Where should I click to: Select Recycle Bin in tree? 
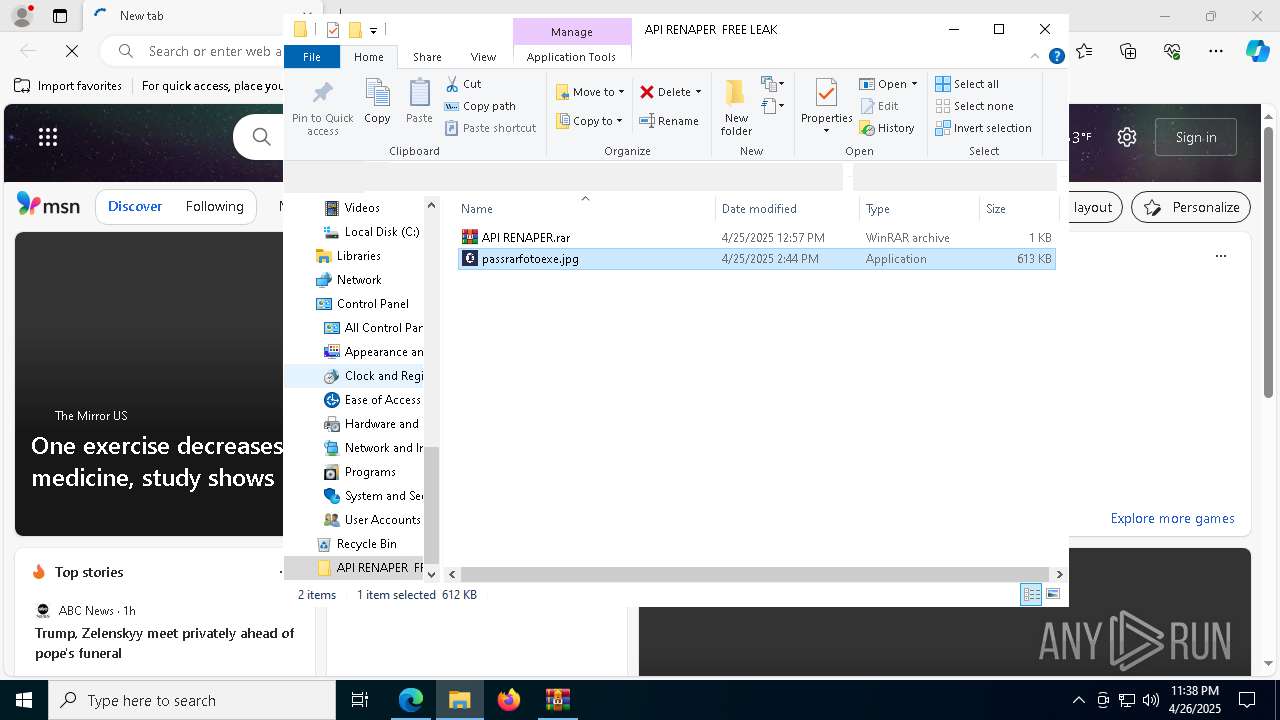(366, 544)
